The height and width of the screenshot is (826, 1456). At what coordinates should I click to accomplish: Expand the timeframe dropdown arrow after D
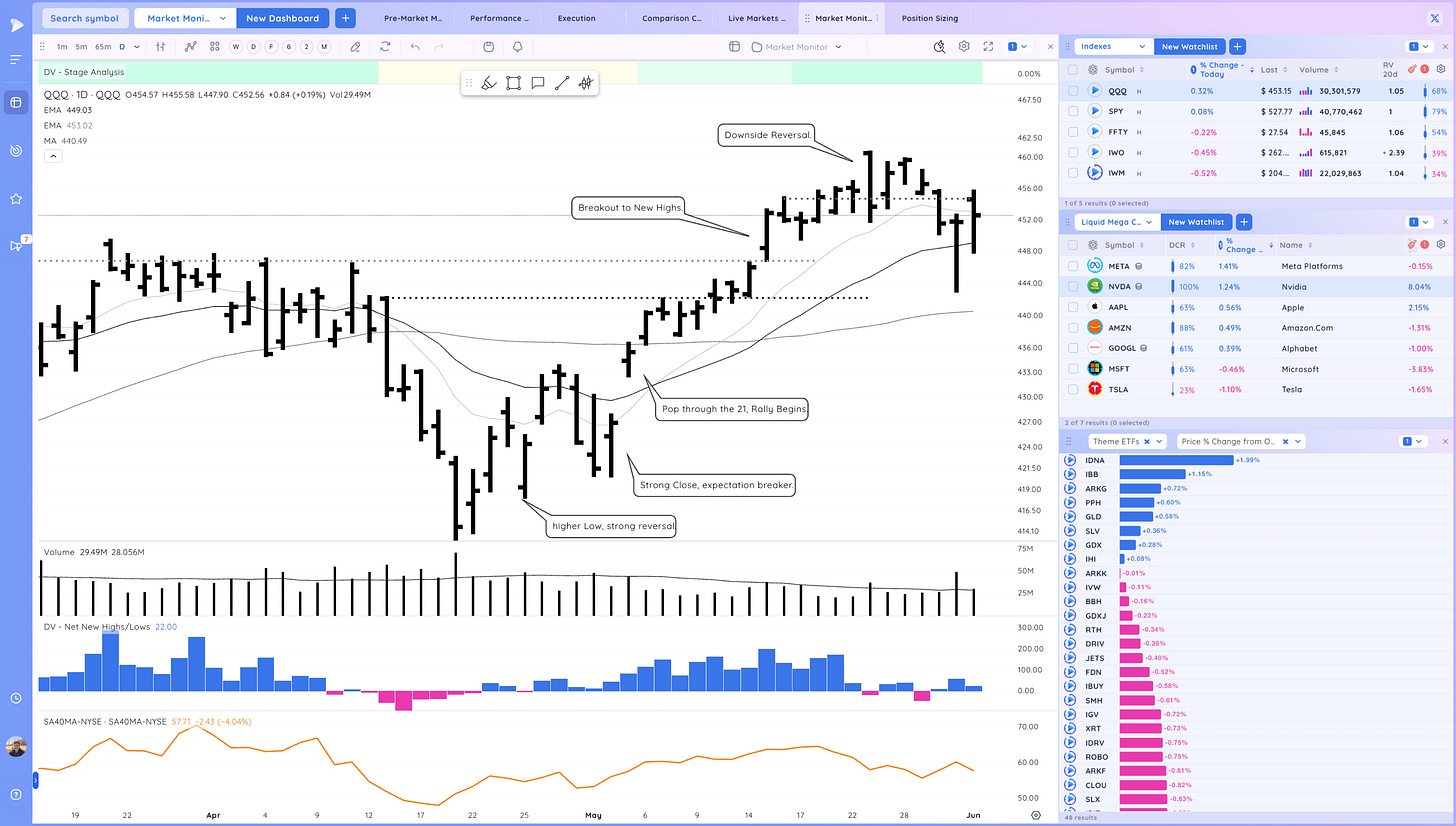click(137, 46)
